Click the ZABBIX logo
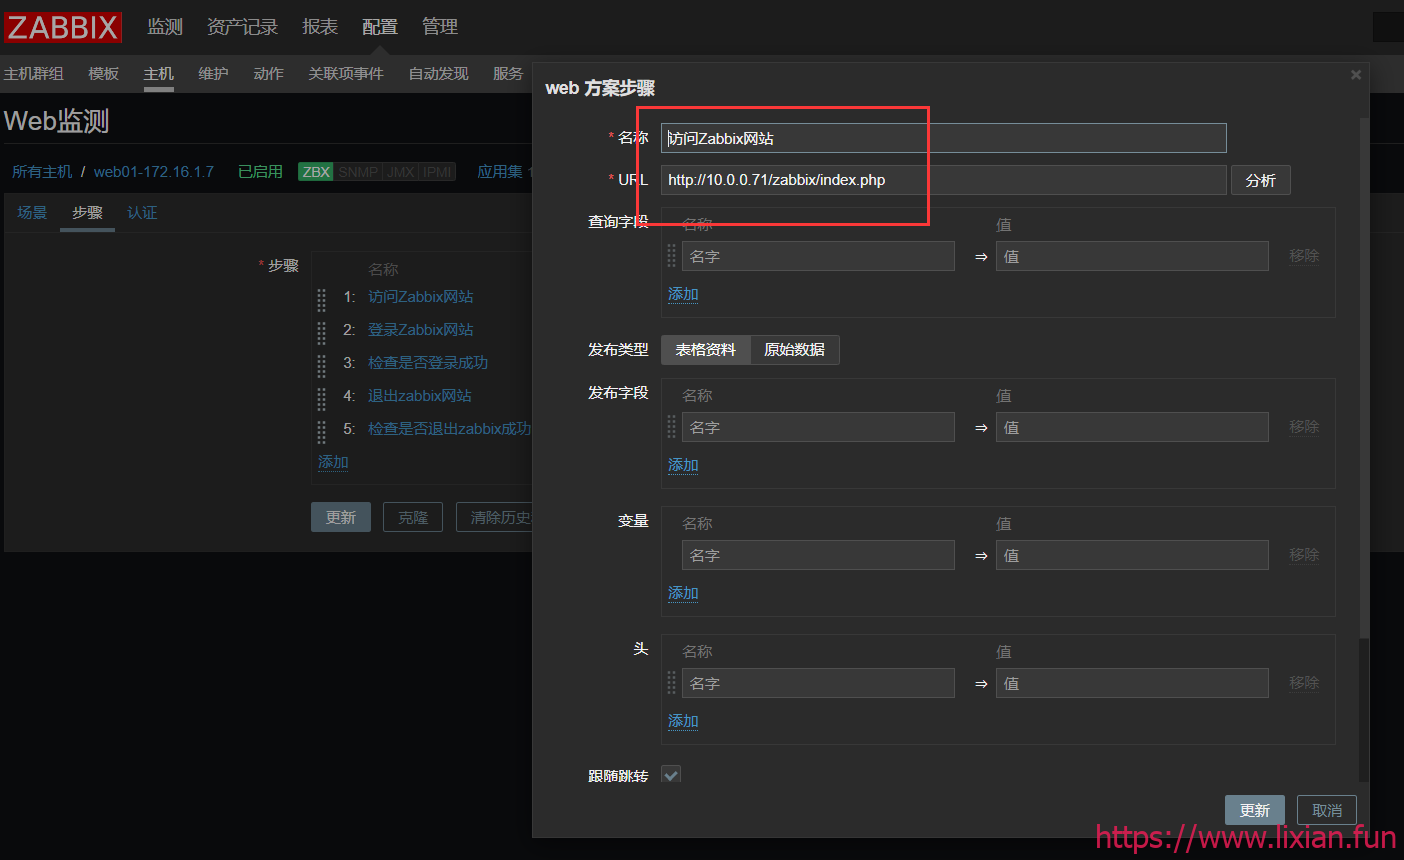 (62, 27)
